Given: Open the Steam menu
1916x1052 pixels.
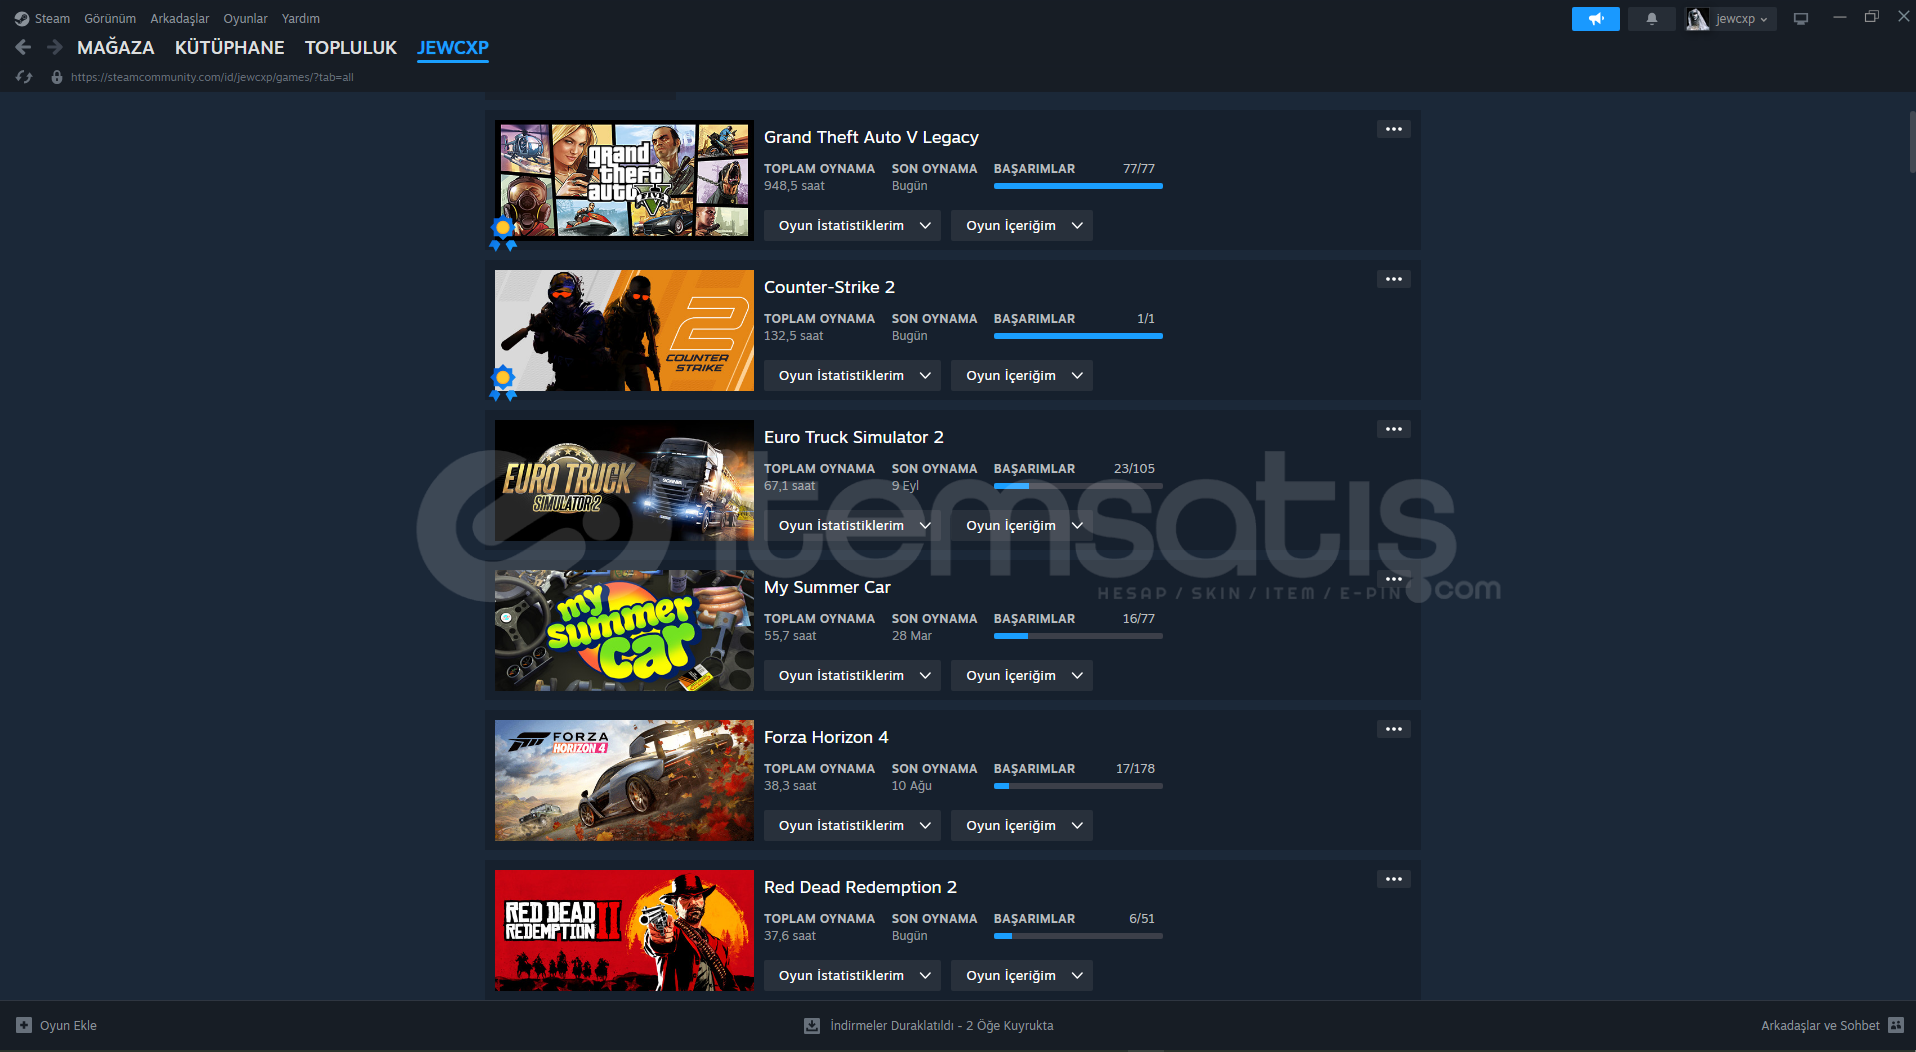Looking at the screenshot, I should (x=52, y=19).
